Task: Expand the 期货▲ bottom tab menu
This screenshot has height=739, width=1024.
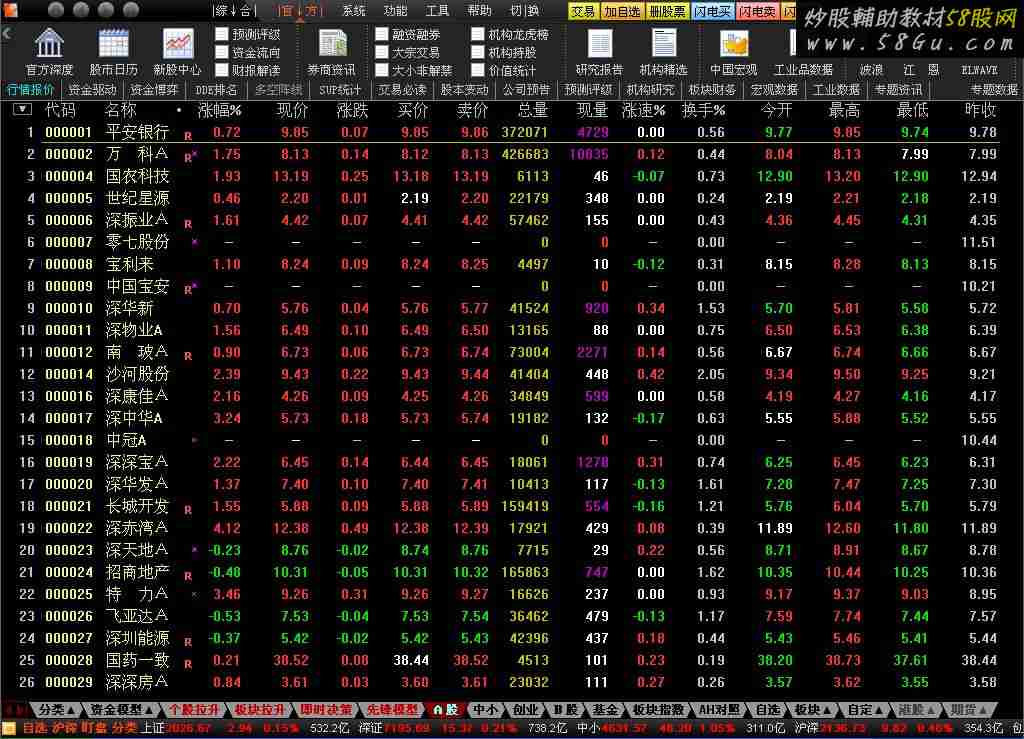Action: [968, 710]
